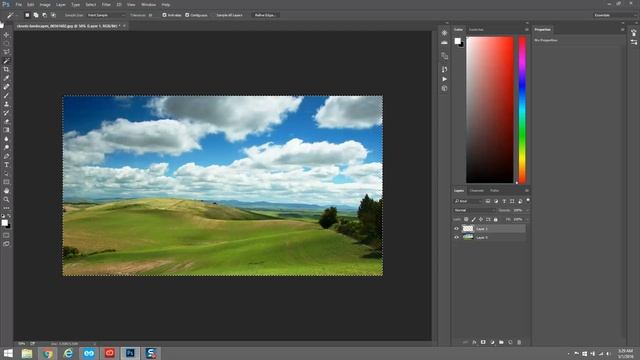Viewport: 640px width, 360px height.
Task: Select the Zoom tool
Action: (6, 200)
